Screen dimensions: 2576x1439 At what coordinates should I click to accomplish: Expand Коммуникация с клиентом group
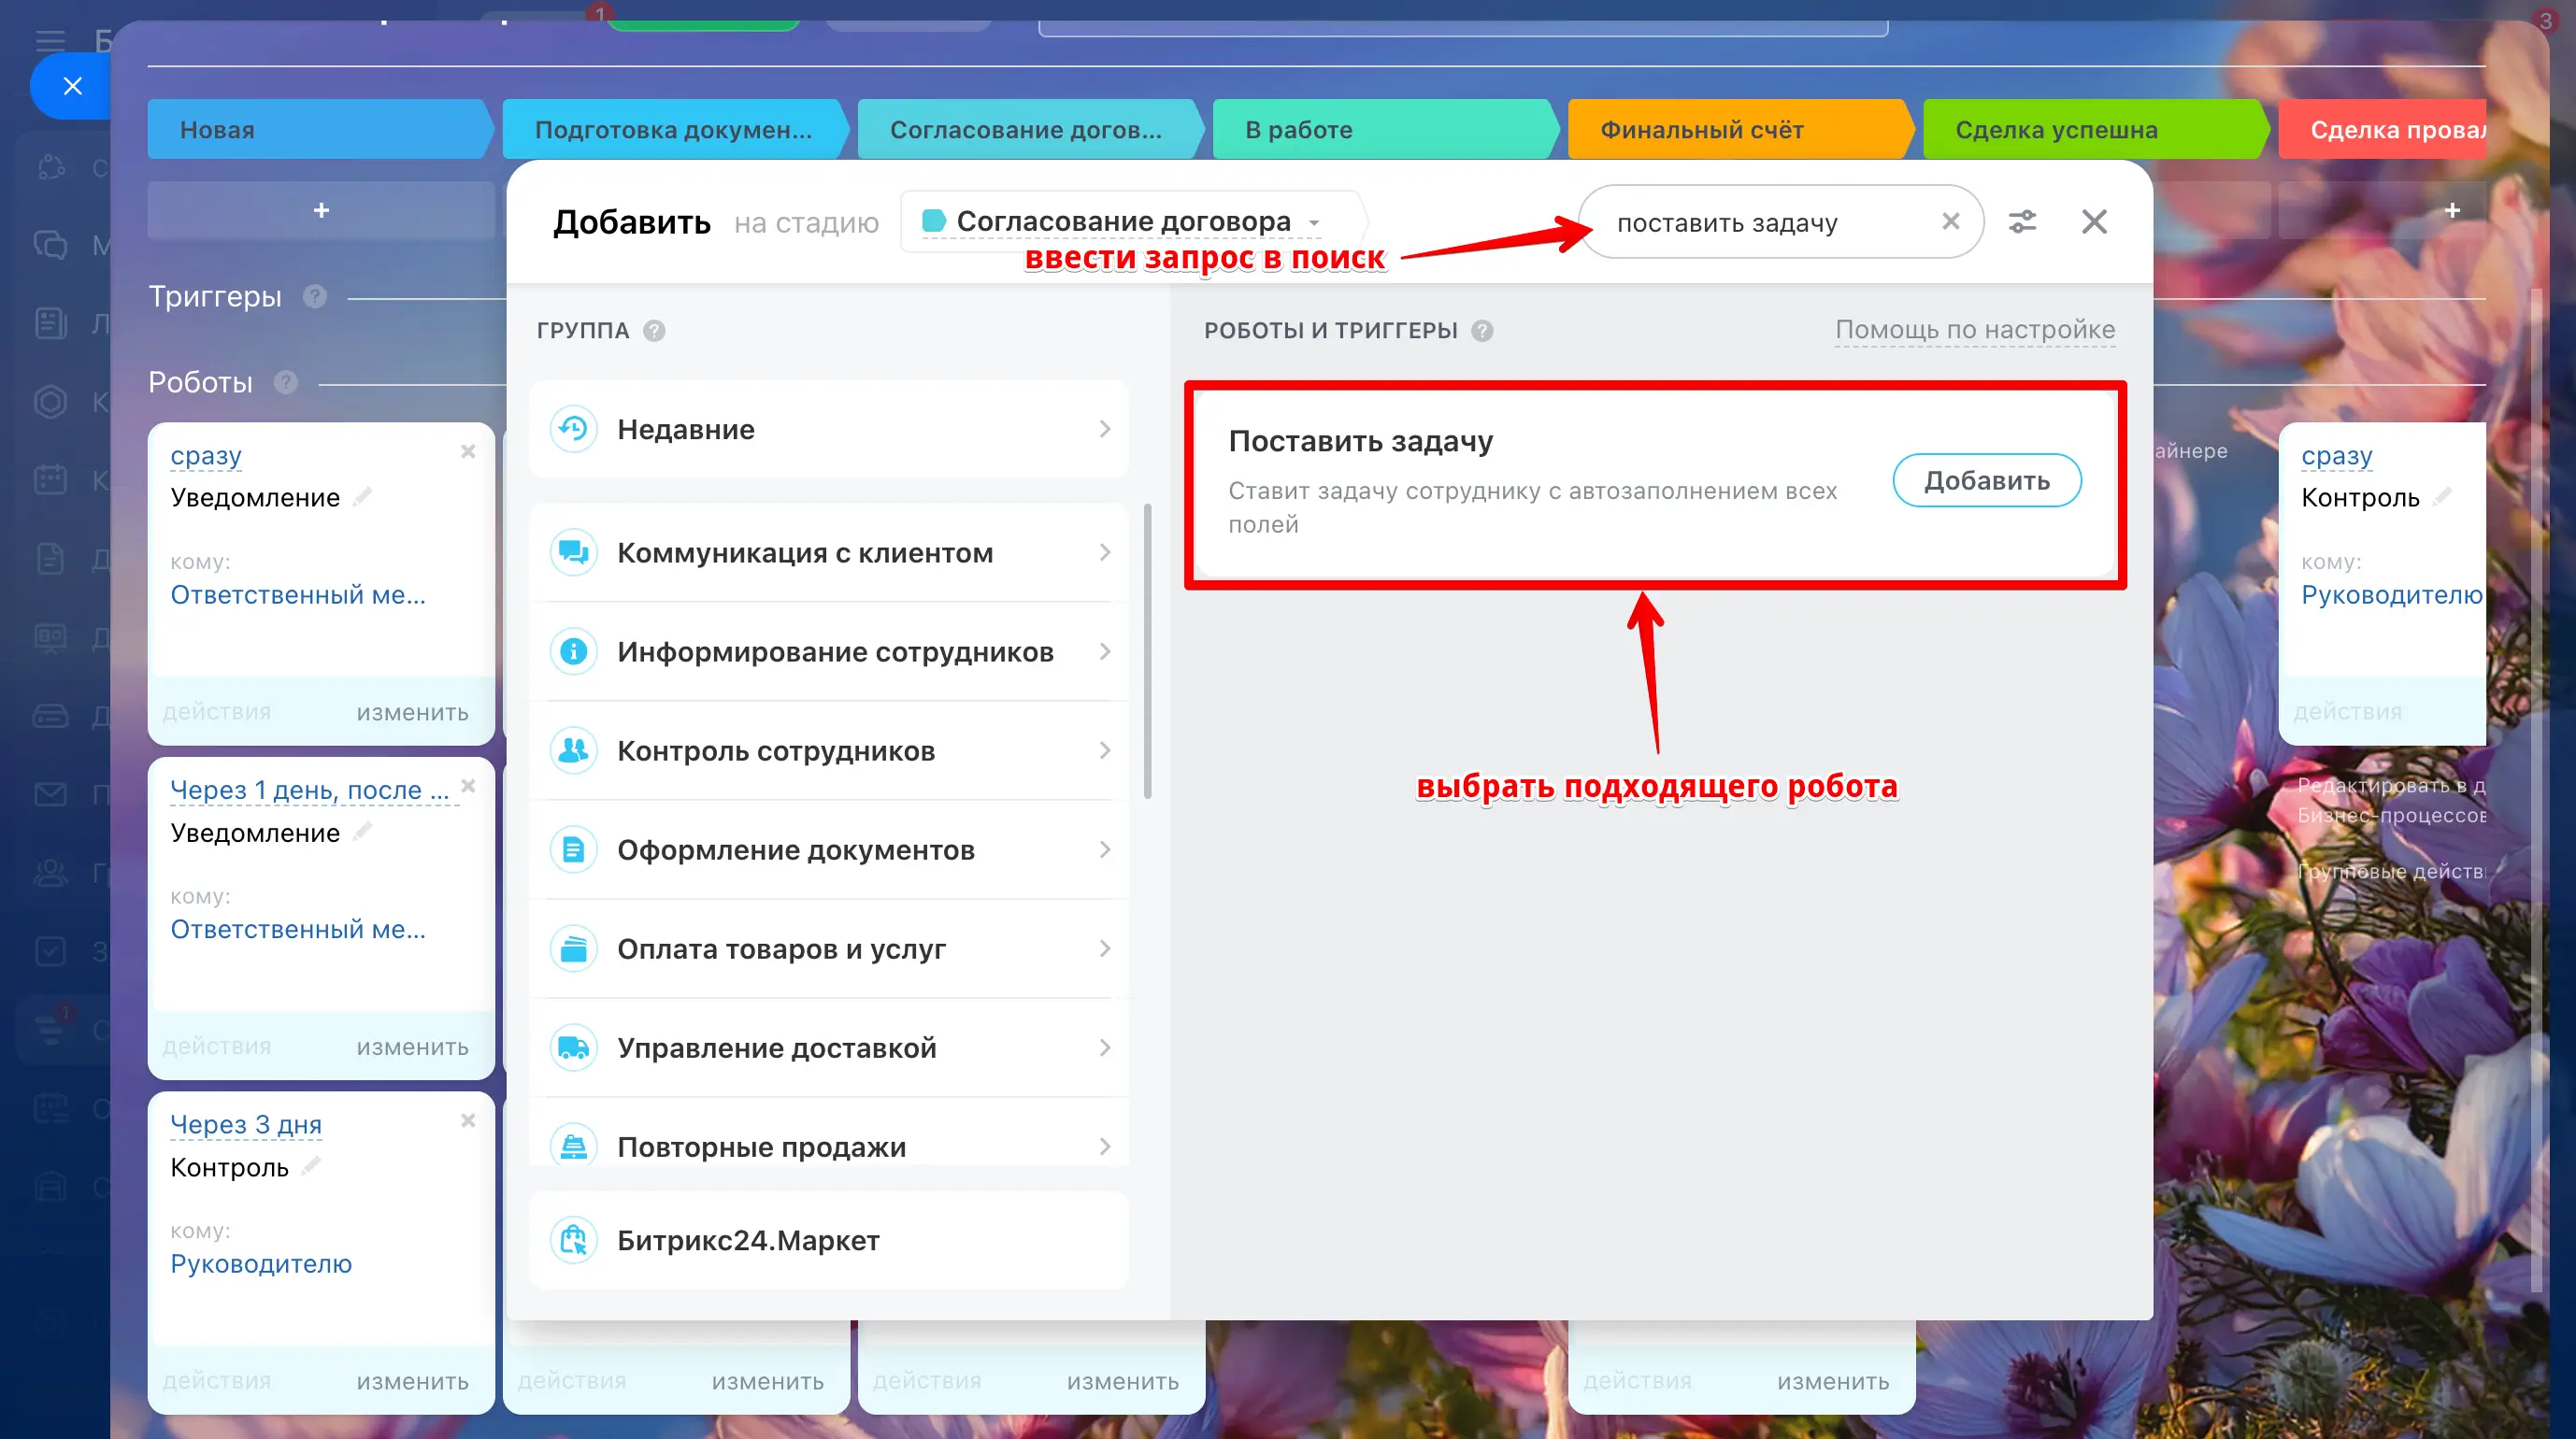830,553
